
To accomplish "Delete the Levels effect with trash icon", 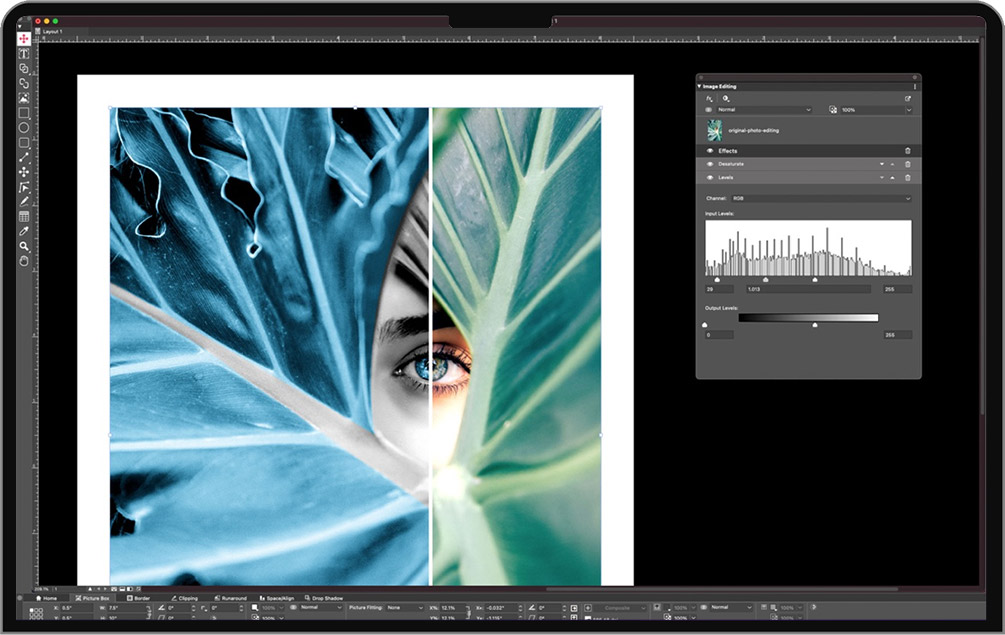I will pos(908,177).
